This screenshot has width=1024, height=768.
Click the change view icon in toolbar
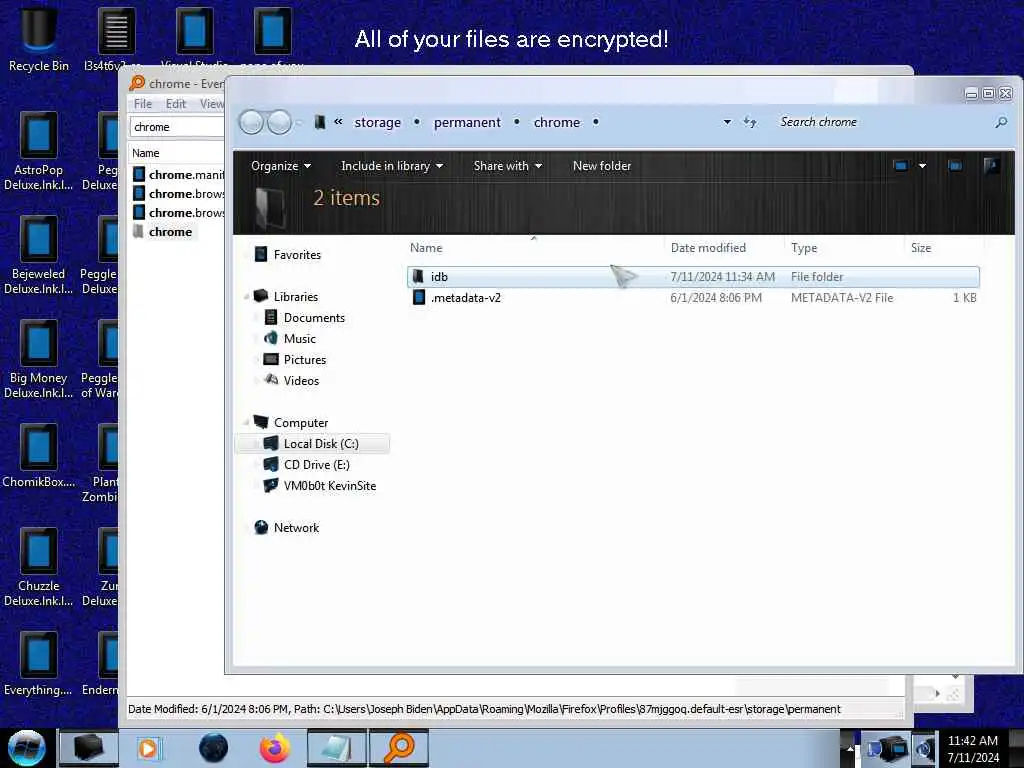click(x=901, y=166)
